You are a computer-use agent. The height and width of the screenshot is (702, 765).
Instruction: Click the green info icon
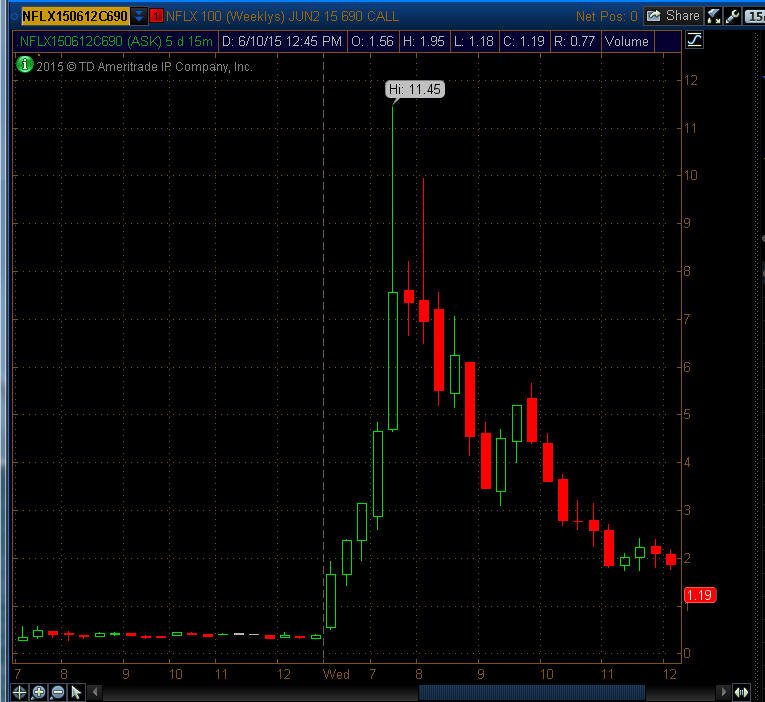pos(24,64)
